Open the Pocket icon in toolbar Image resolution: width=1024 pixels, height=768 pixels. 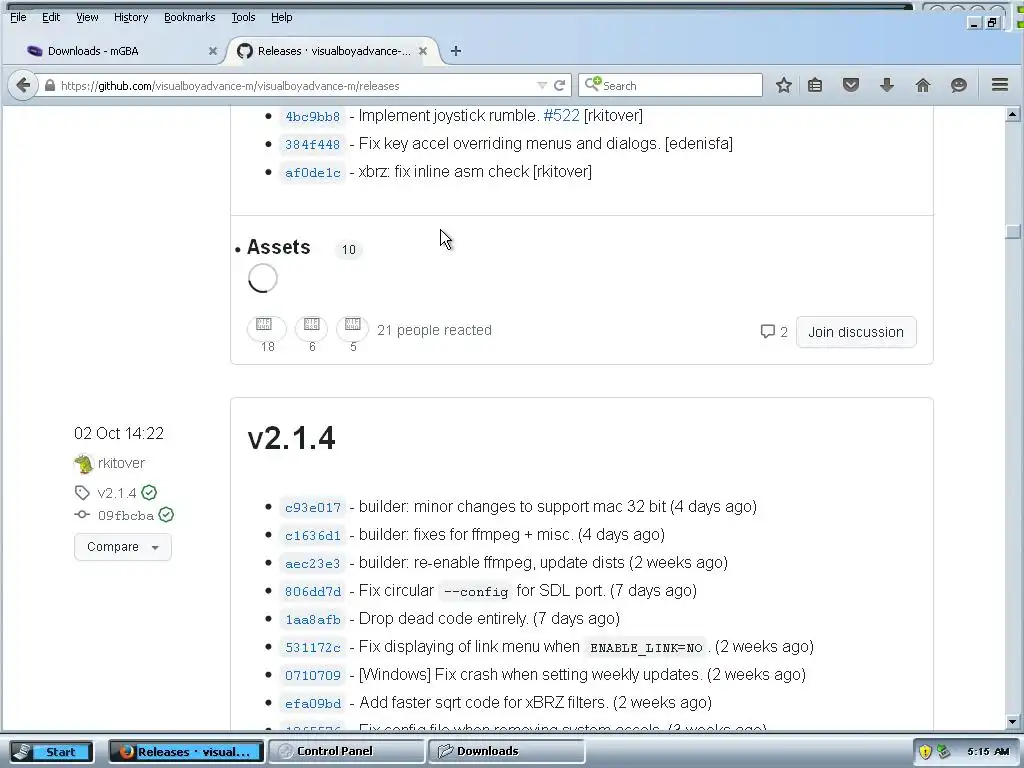click(850, 85)
